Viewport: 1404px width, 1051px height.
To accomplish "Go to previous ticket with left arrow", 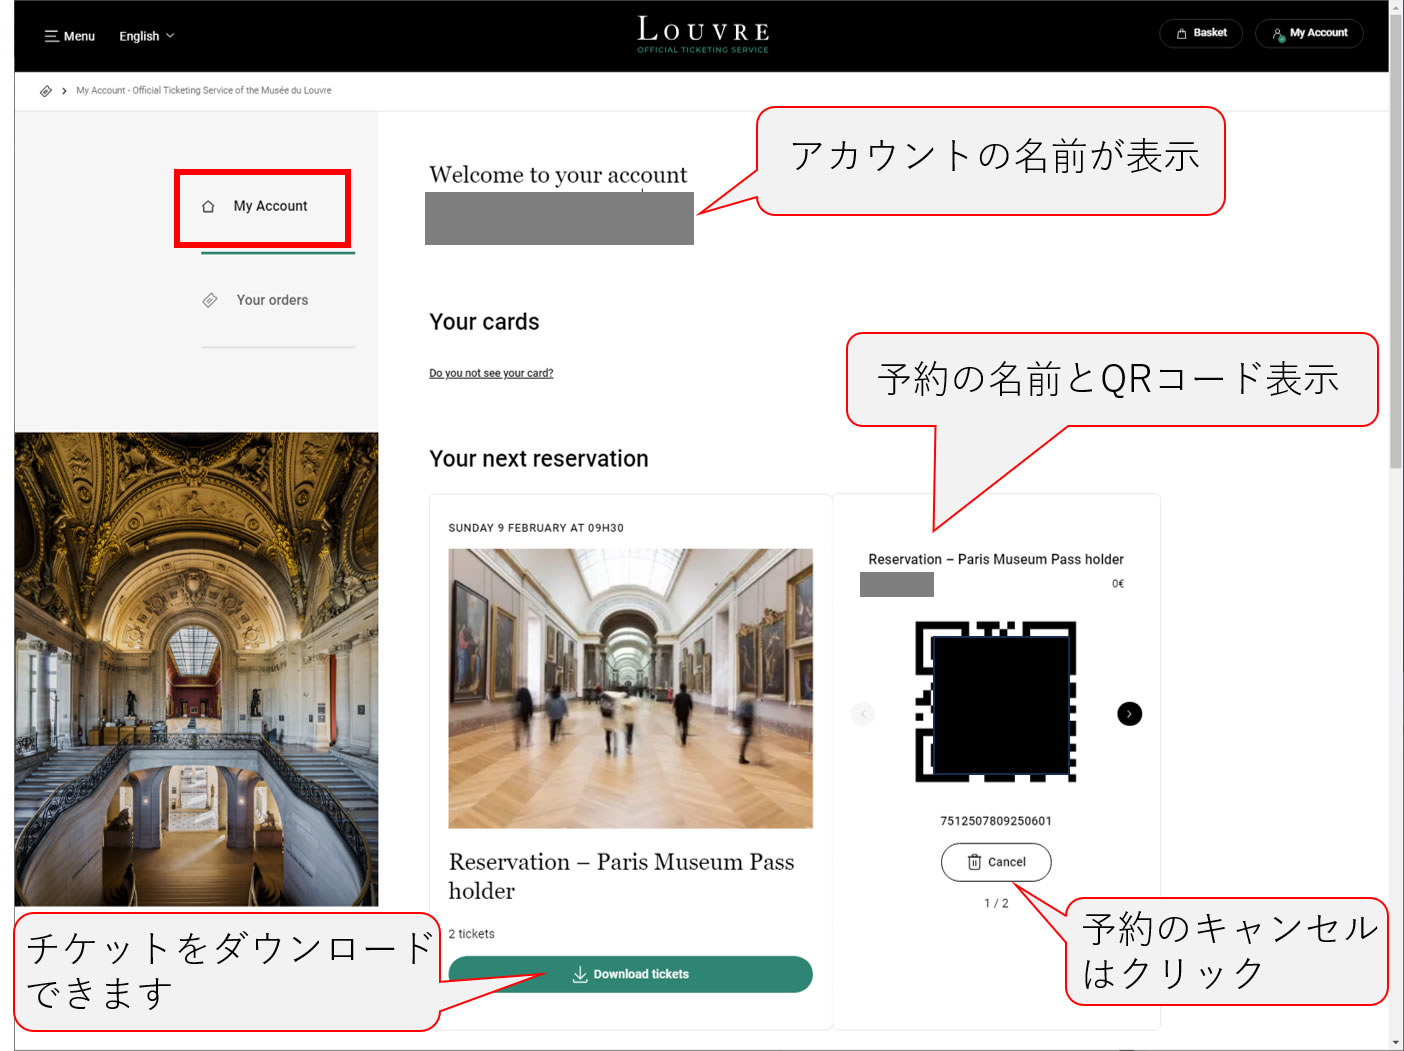I will [863, 714].
